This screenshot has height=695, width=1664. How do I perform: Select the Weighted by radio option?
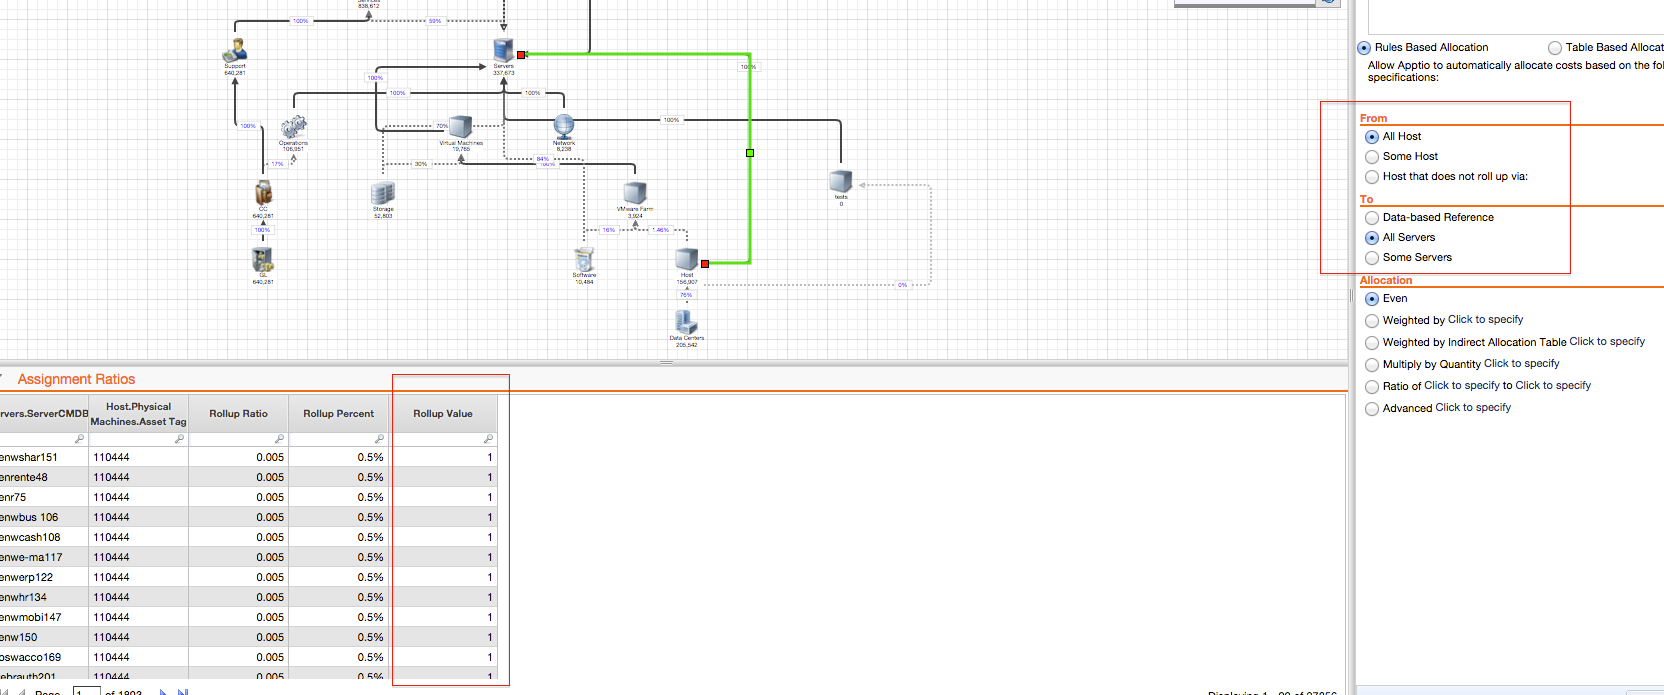point(1372,321)
